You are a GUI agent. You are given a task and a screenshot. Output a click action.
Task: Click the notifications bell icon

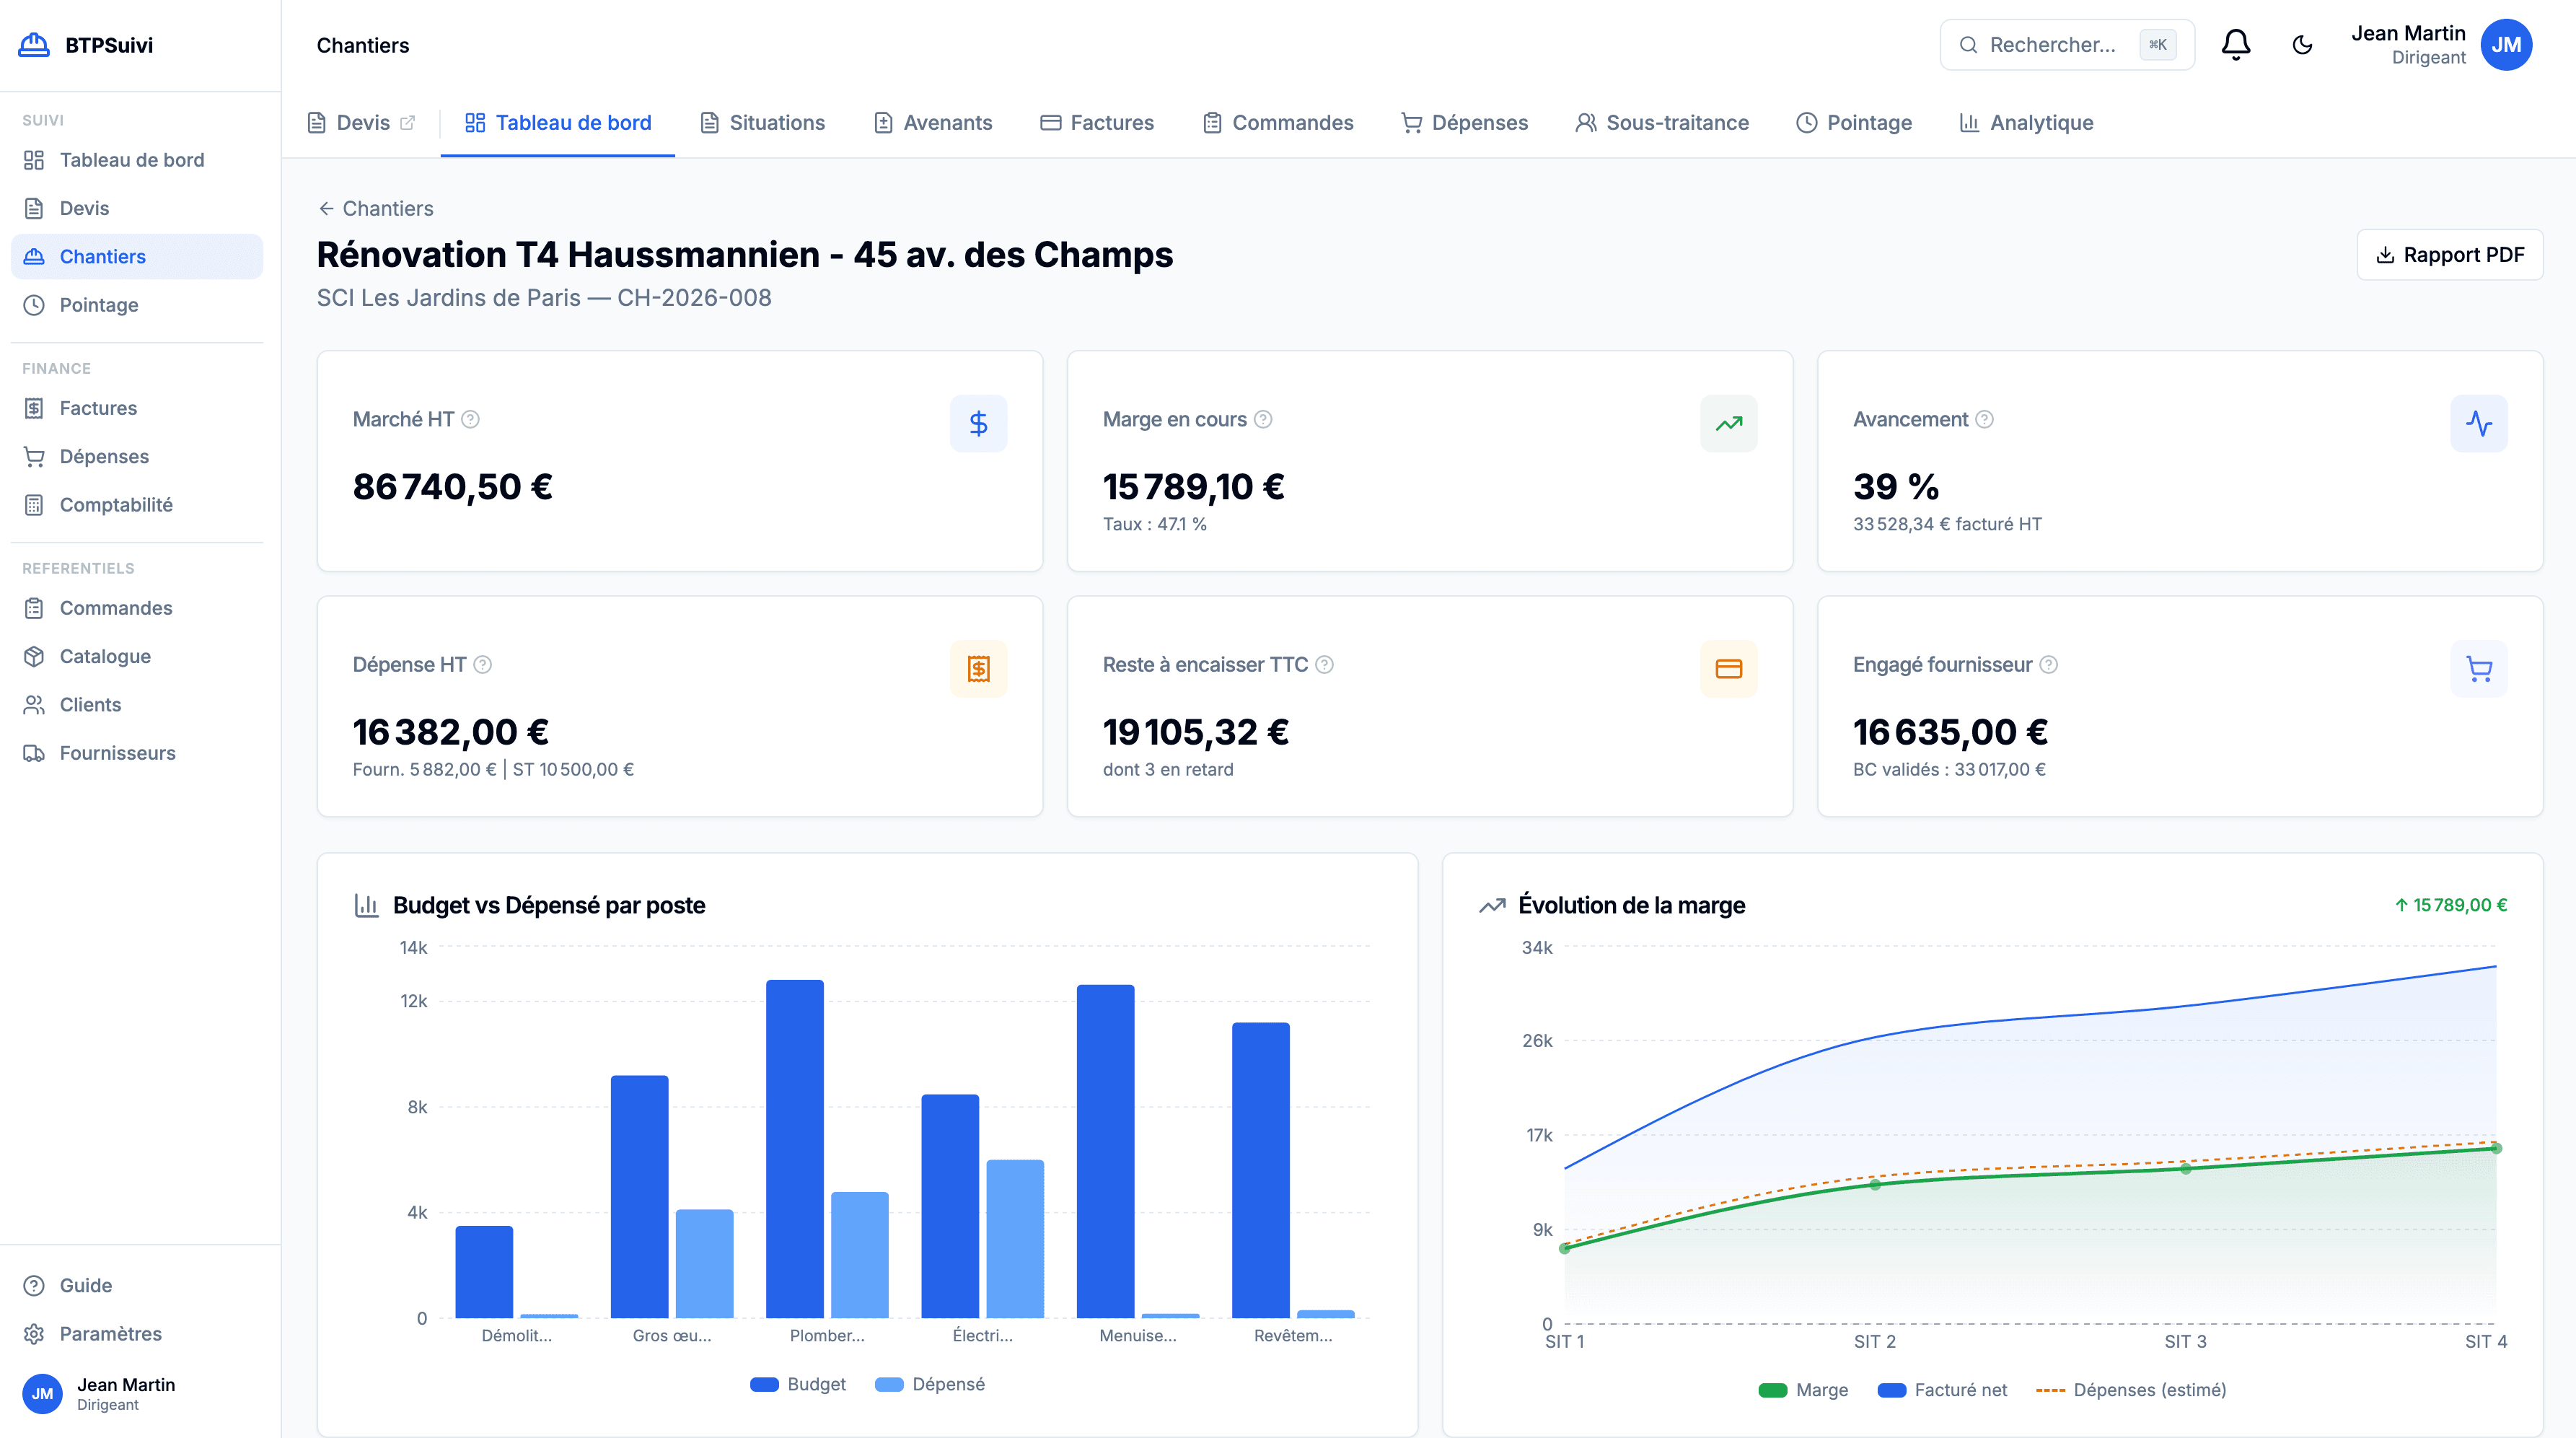2235,45
